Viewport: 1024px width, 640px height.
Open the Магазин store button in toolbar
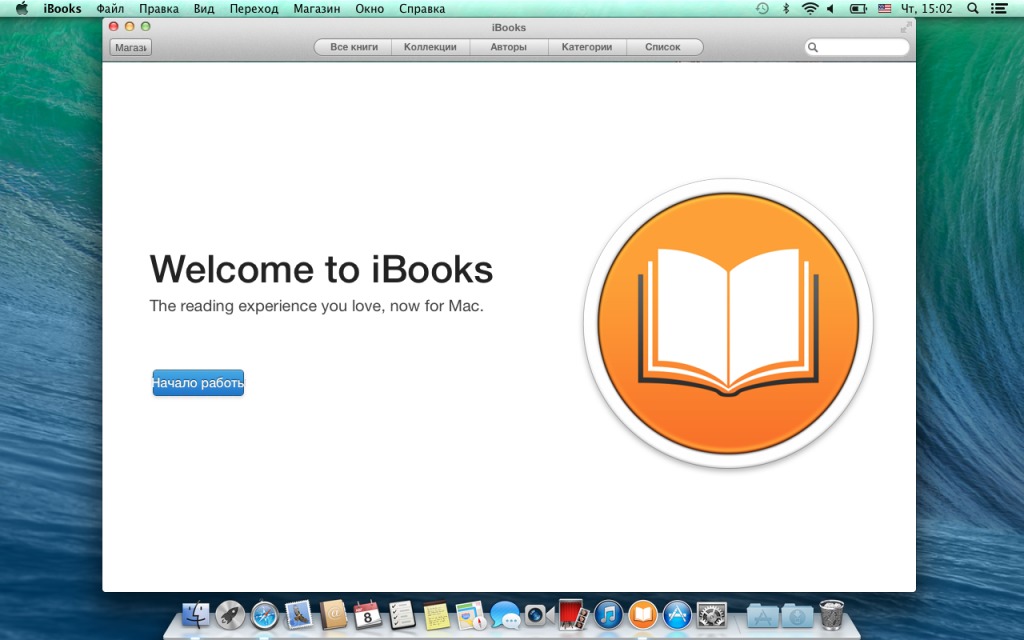coord(130,47)
